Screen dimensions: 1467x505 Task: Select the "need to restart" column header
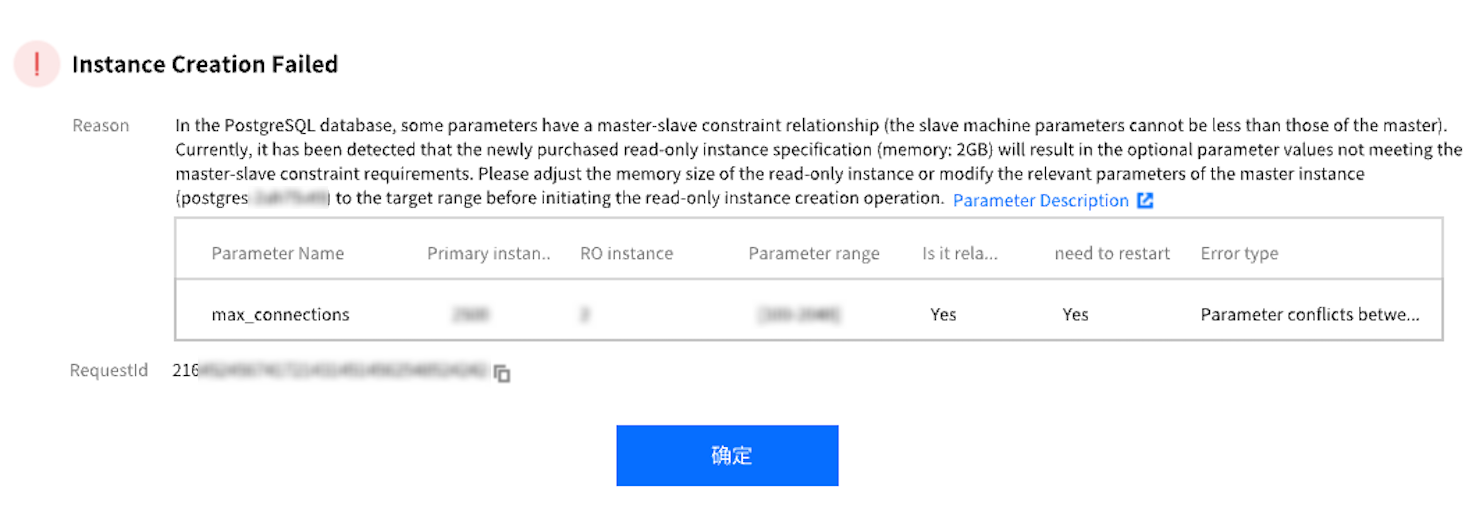click(1111, 253)
